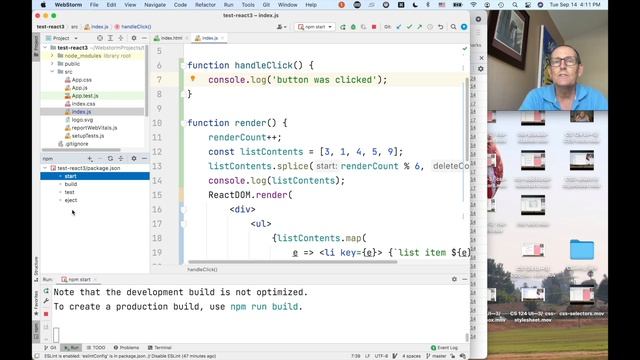
Task: Open the Event Log button
Action: 444,348
